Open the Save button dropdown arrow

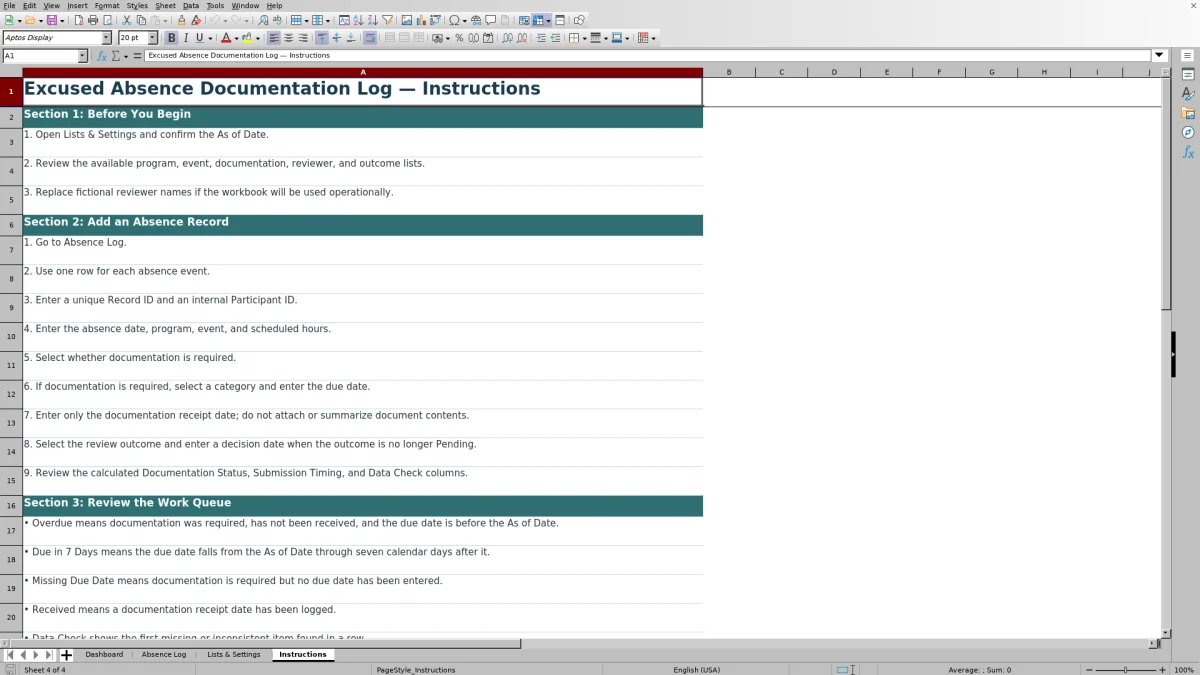pyautogui.click(x=62, y=20)
